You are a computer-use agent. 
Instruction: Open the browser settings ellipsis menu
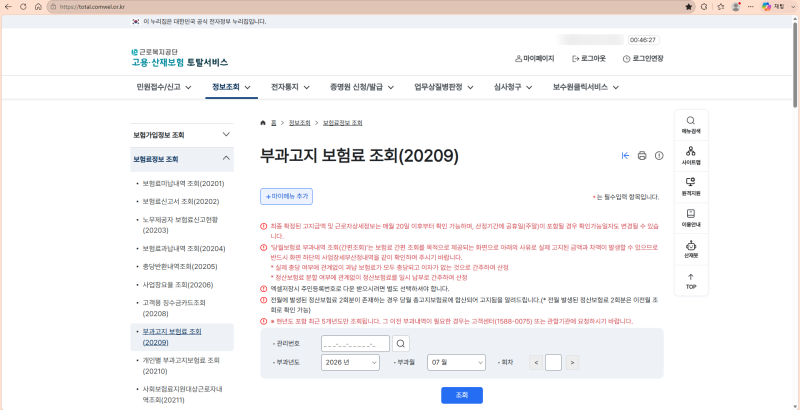tap(751, 7)
